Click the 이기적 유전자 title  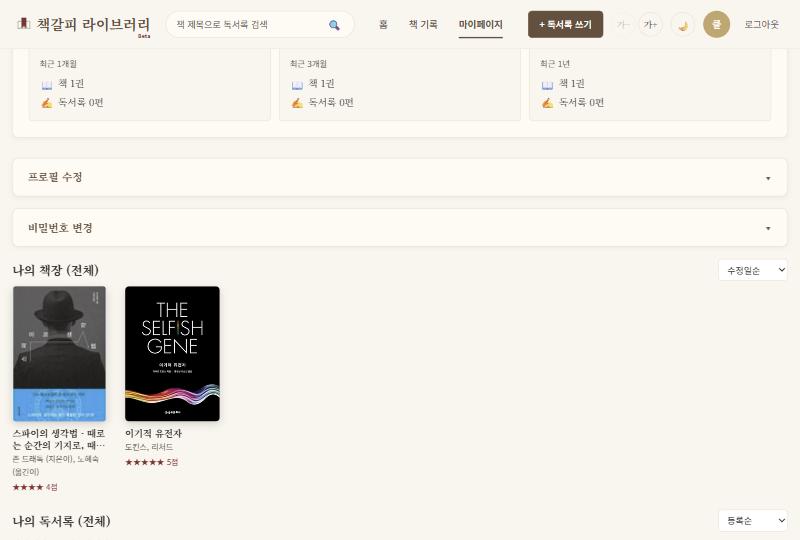pyautogui.click(x=153, y=433)
